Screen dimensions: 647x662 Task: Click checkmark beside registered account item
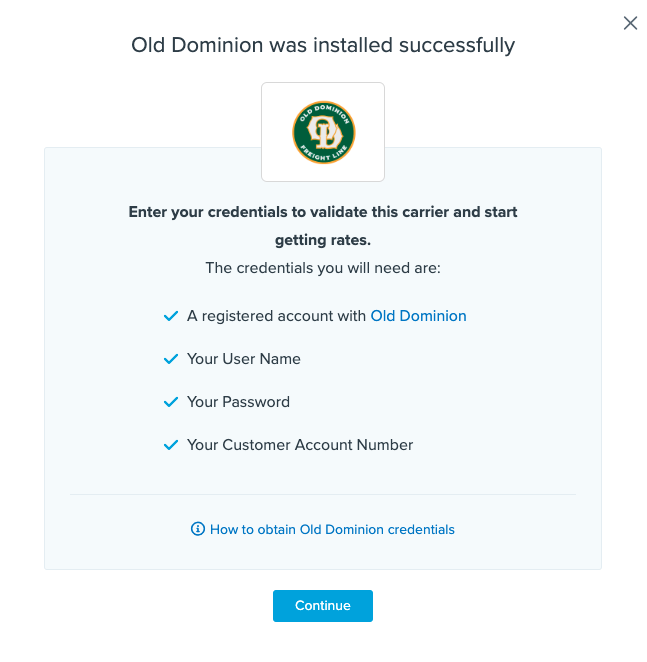pos(170,316)
